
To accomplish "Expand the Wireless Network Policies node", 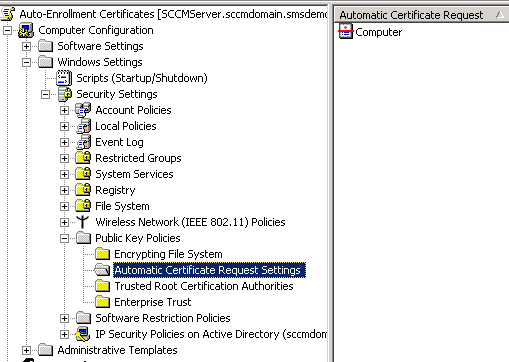I will [x=64, y=223].
